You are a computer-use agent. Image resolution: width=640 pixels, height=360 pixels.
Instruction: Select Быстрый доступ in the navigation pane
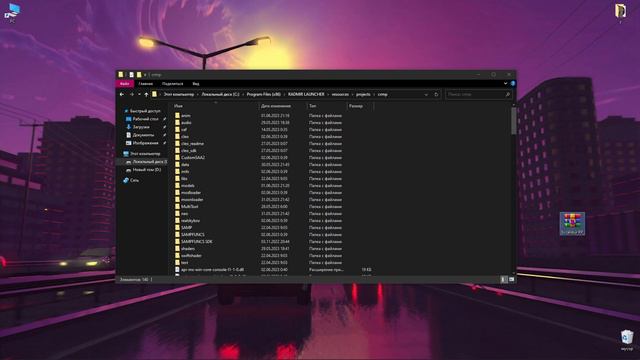click(x=145, y=111)
